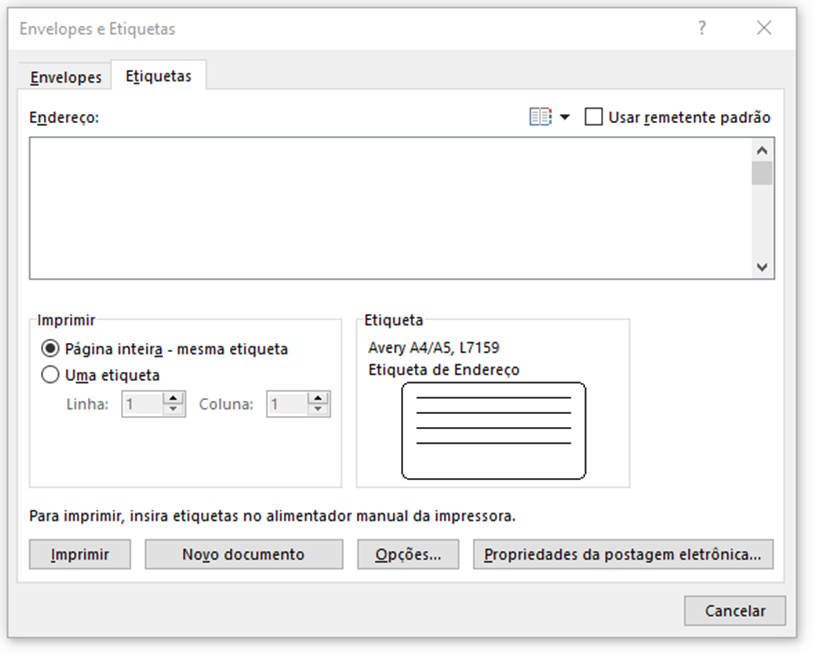The height and width of the screenshot is (659, 818).
Task: Click the label preview thumbnail
Action: point(494,431)
